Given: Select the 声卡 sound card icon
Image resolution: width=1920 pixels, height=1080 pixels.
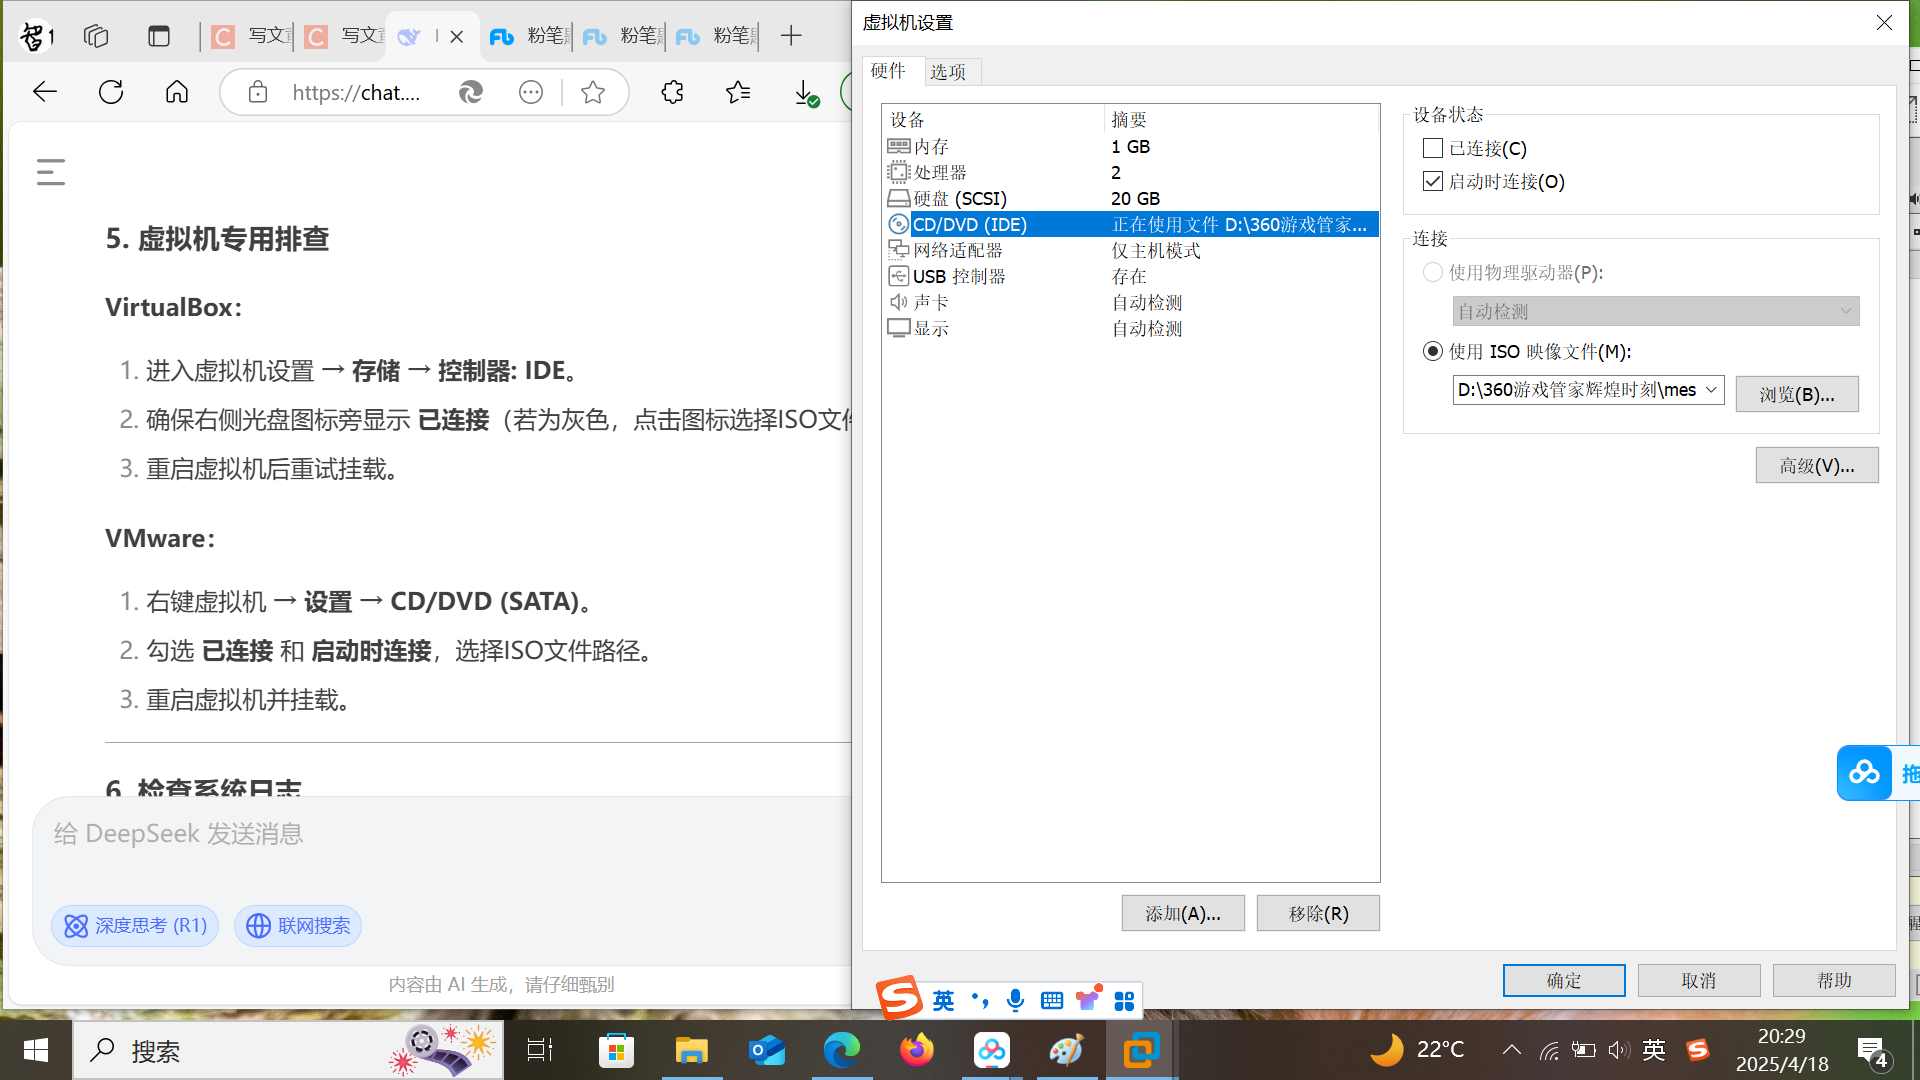Looking at the screenshot, I should (898, 302).
